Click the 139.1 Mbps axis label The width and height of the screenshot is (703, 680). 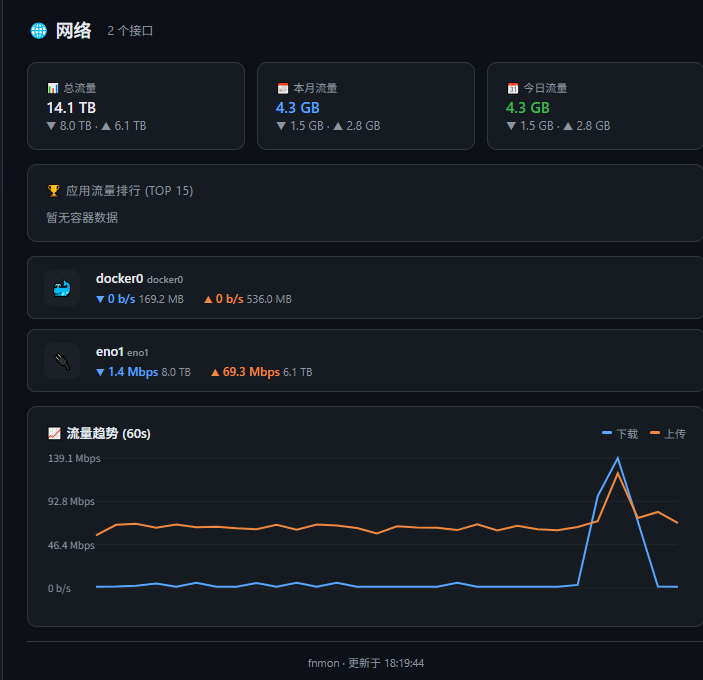pyautogui.click(x=74, y=459)
